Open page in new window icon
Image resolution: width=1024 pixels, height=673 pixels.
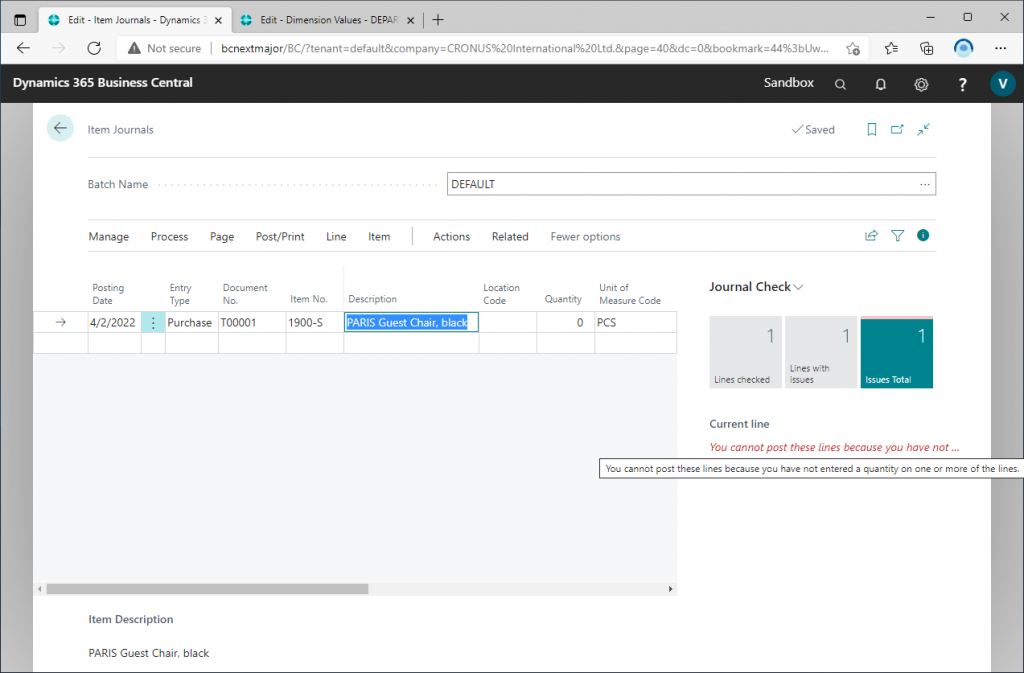[897, 129]
